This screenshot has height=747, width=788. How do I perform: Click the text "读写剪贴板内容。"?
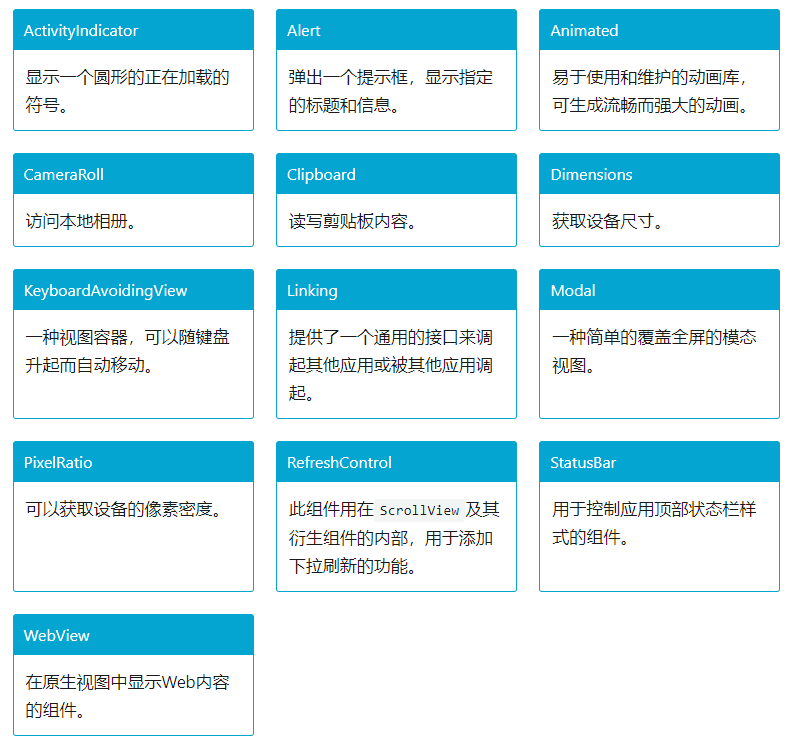pos(353,221)
